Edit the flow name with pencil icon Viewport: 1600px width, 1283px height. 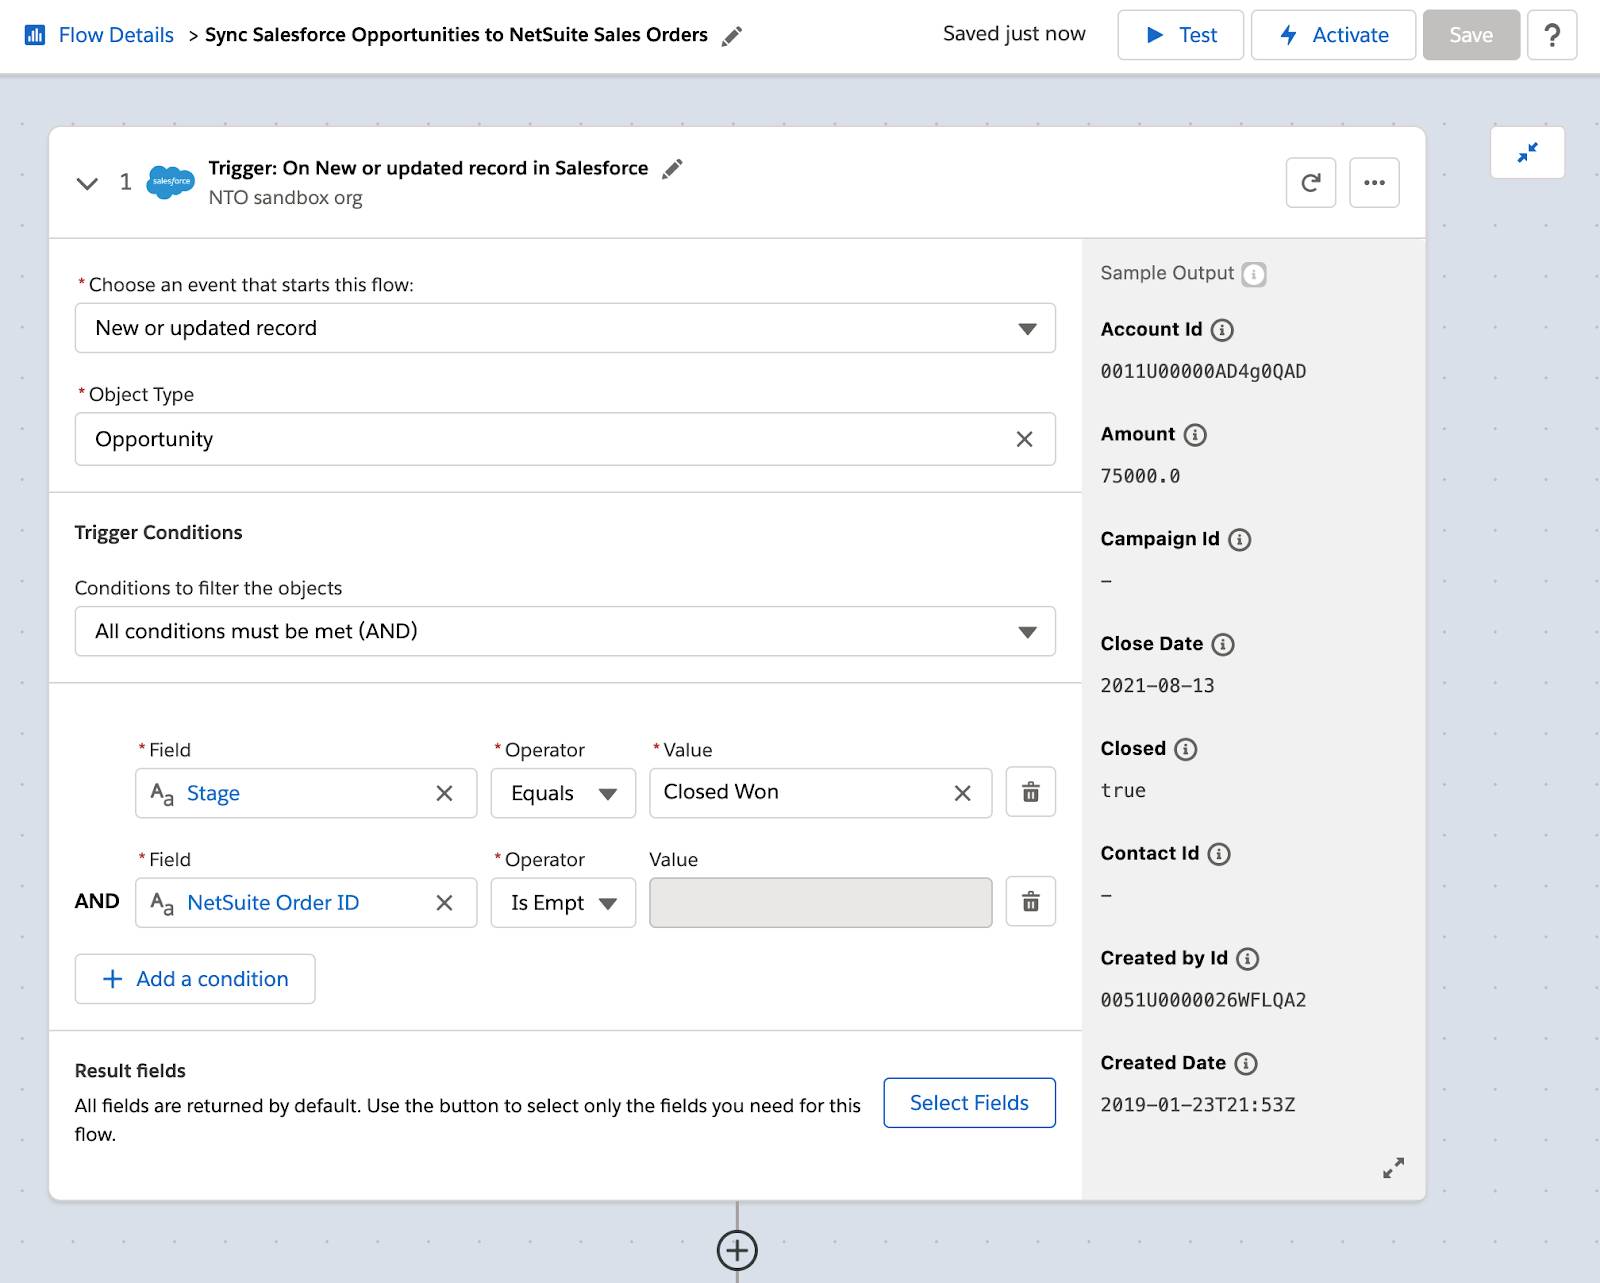point(732,36)
